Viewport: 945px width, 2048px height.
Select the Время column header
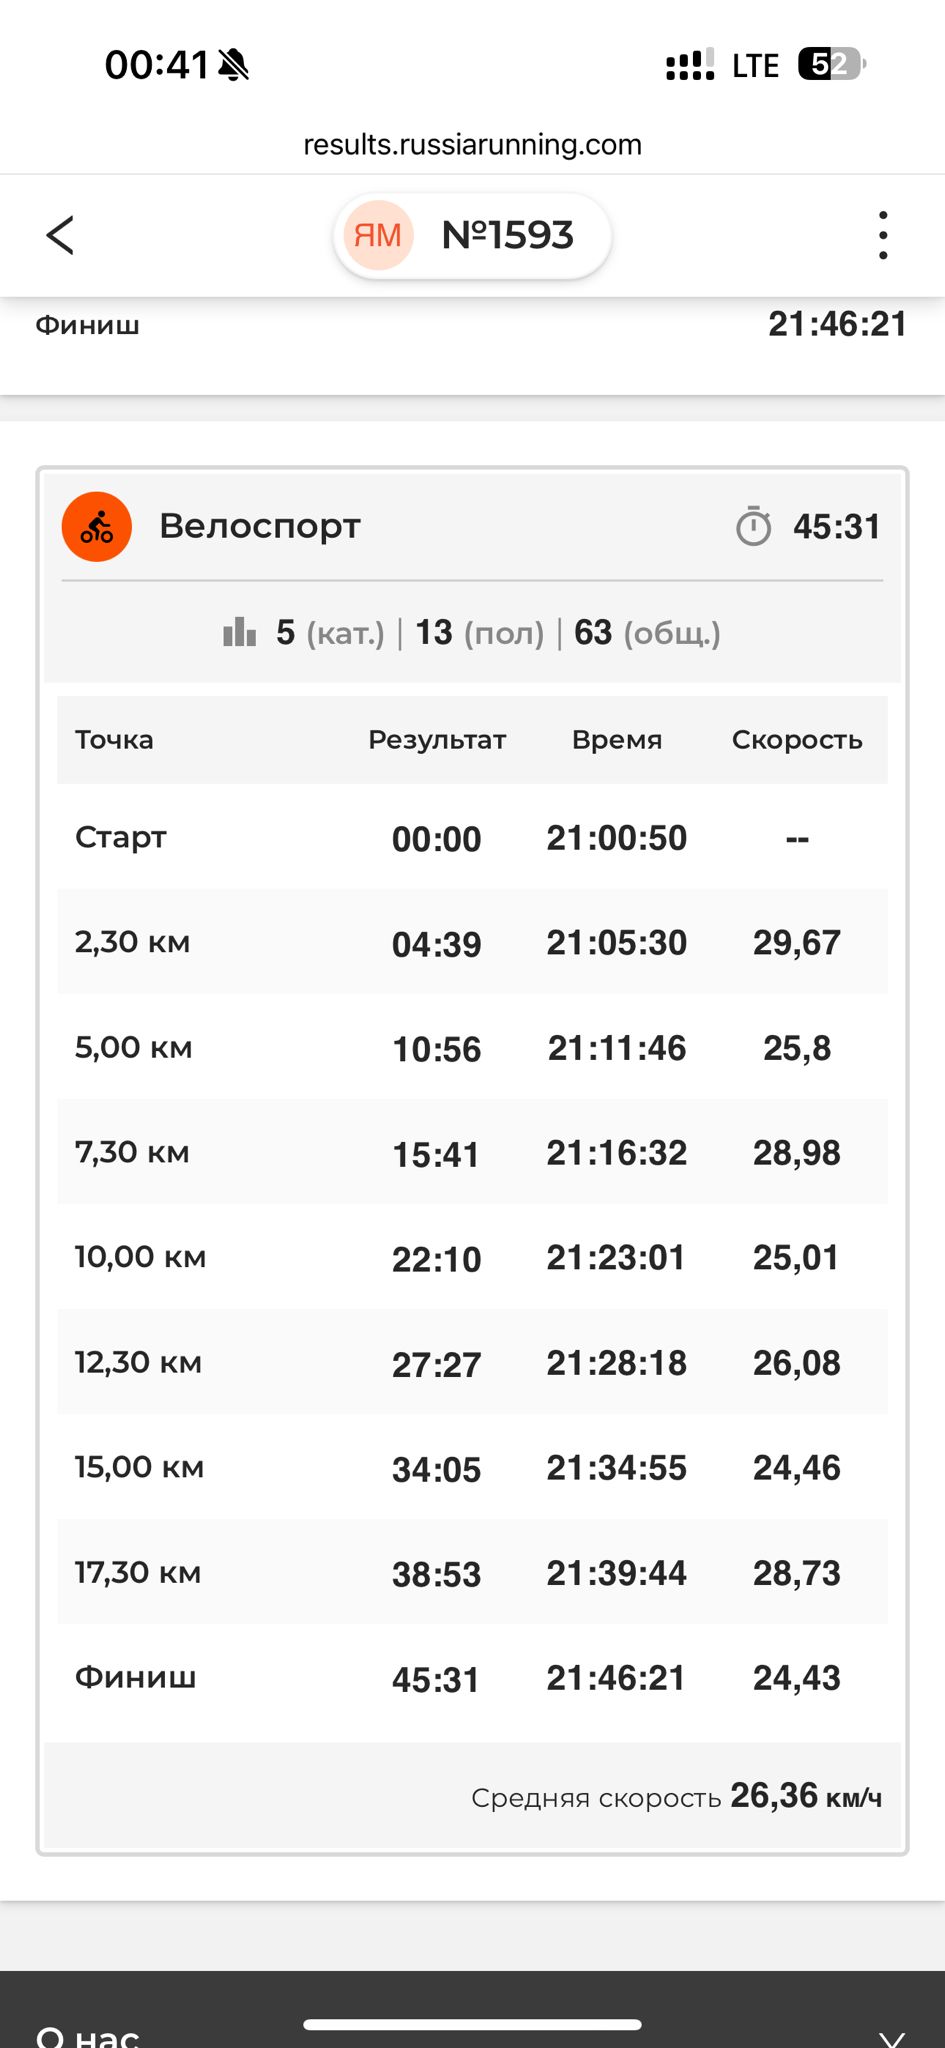(617, 740)
